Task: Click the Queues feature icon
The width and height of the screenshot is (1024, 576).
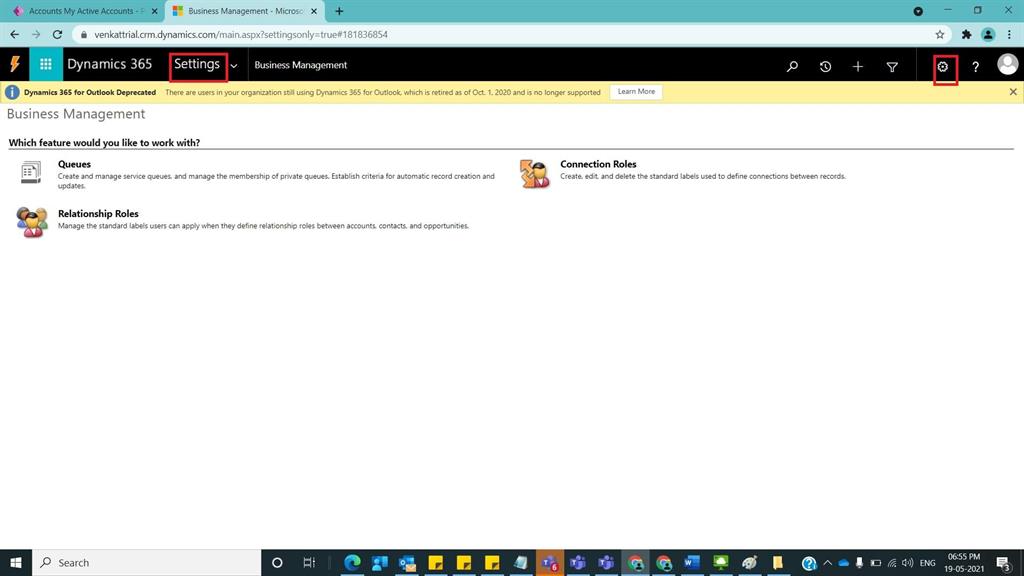Action: (27, 173)
